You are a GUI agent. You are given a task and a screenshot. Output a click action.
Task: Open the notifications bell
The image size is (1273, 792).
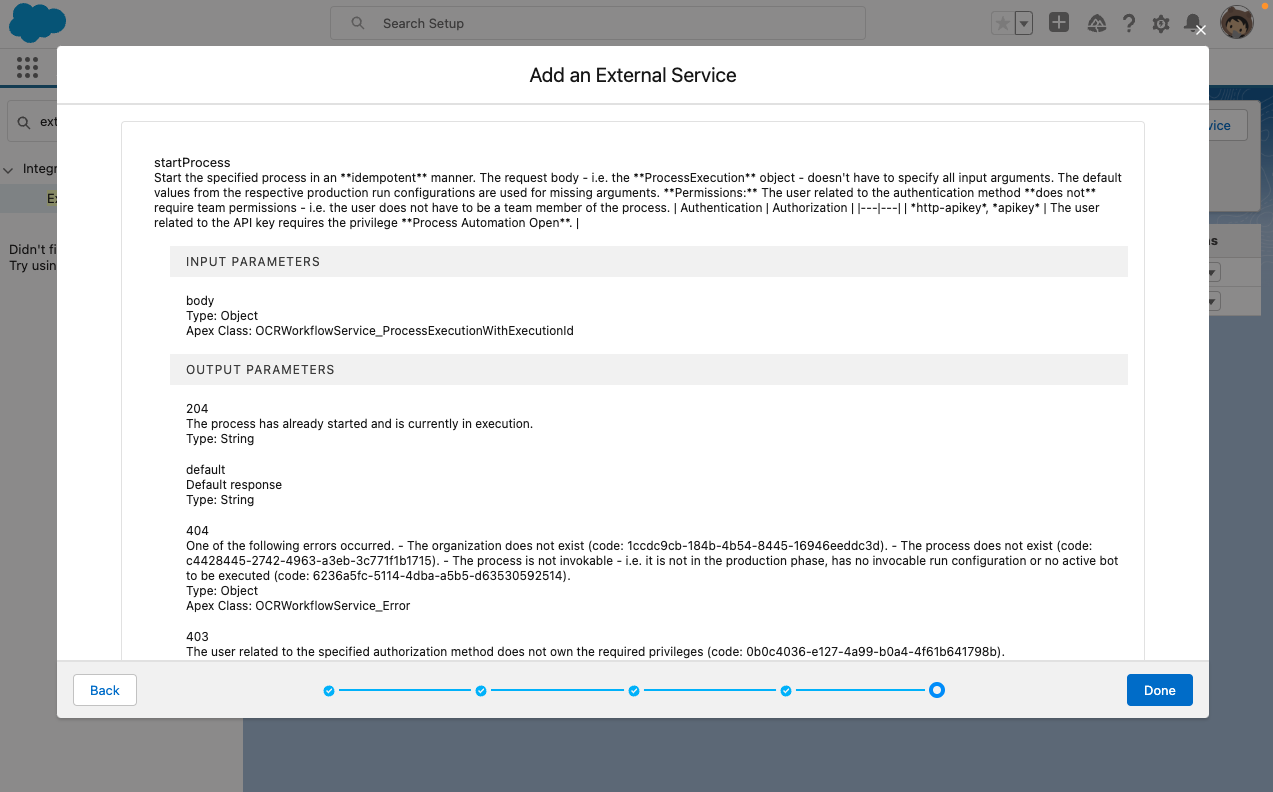(x=1193, y=24)
